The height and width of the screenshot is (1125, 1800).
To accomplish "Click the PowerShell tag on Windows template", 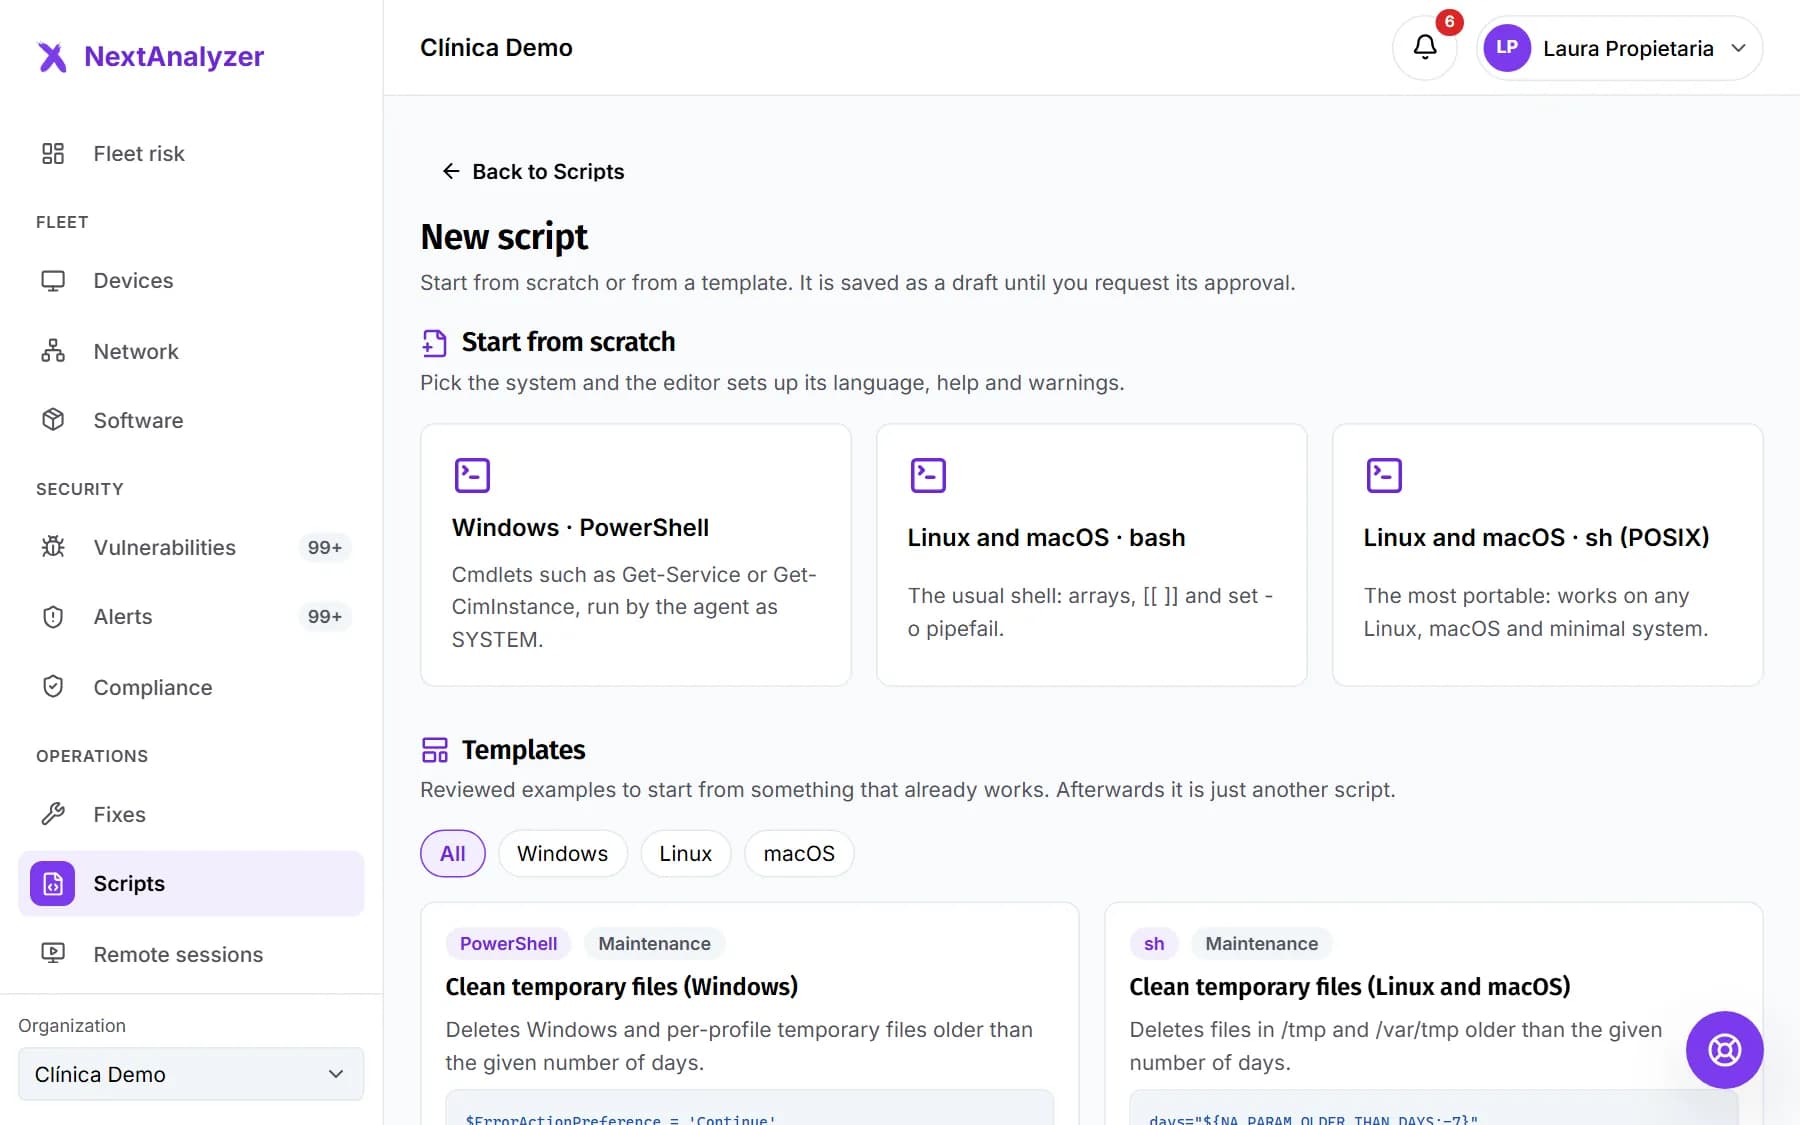I will pyautogui.click(x=508, y=944).
